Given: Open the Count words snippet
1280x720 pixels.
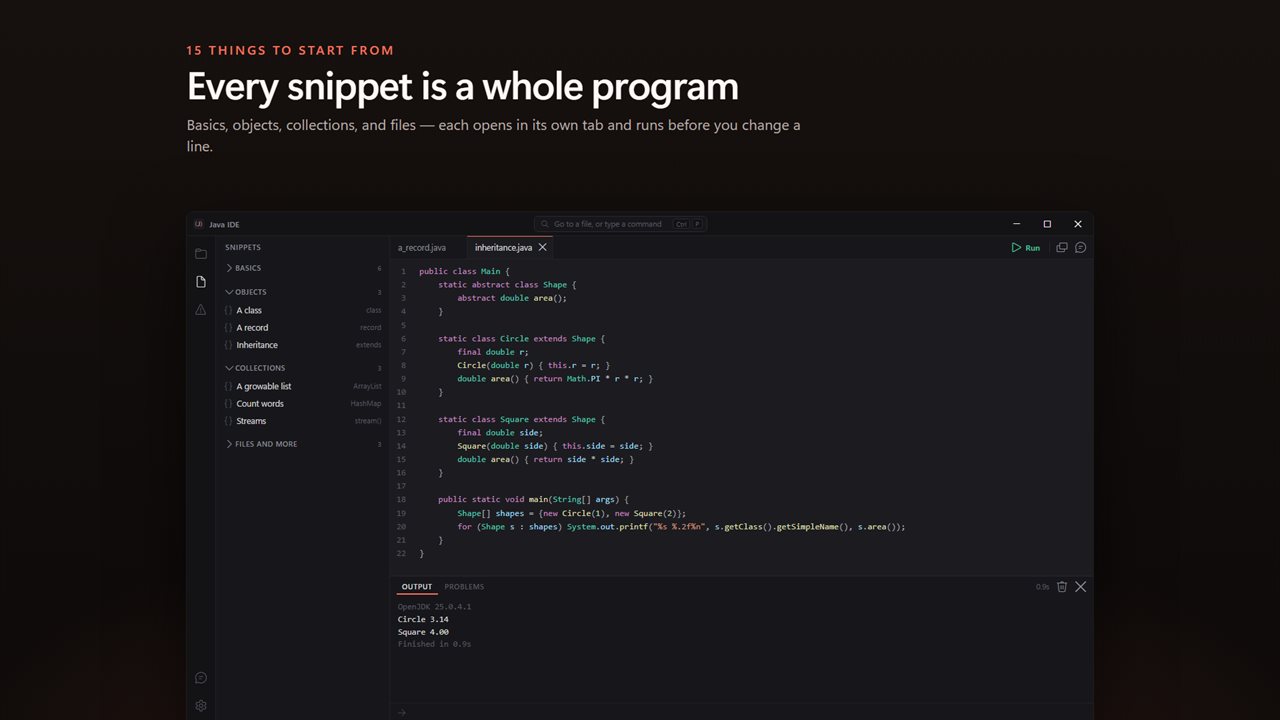Looking at the screenshot, I should tap(303, 404).
